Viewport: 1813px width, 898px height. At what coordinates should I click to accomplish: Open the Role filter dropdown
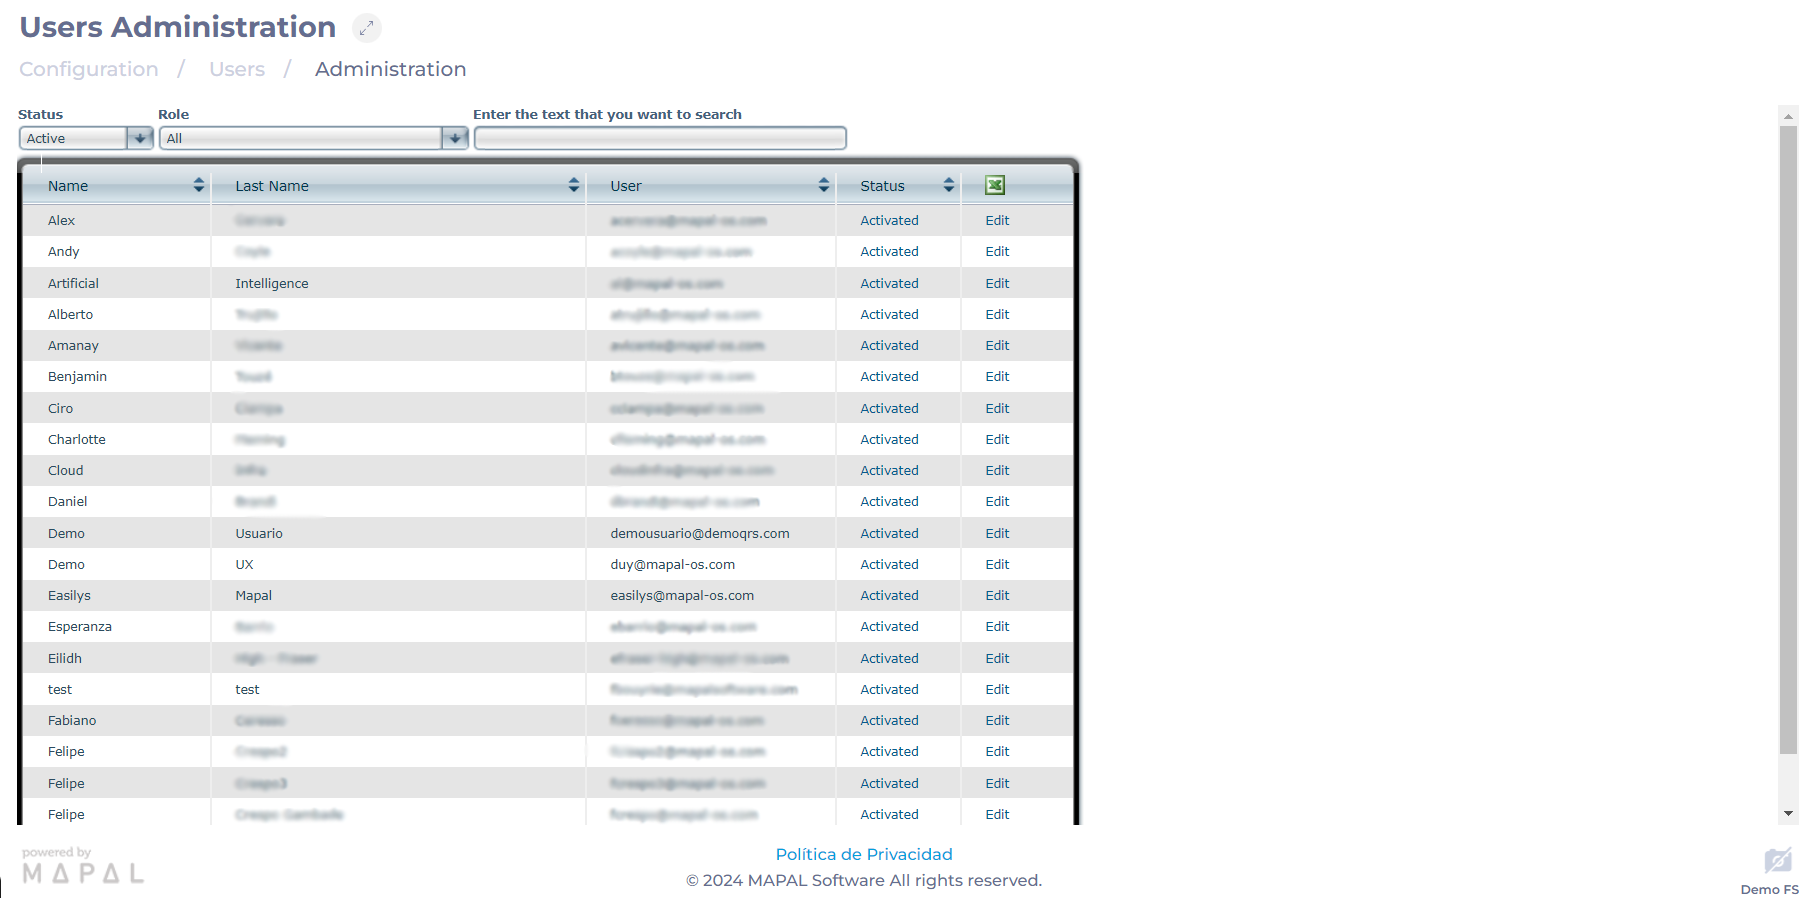[455, 138]
